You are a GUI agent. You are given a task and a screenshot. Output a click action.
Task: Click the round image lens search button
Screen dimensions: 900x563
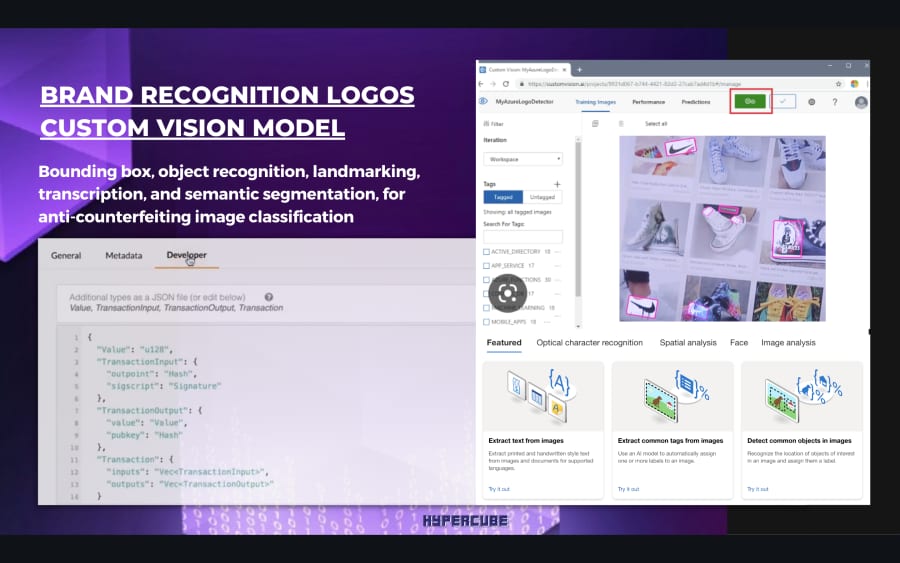507,293
